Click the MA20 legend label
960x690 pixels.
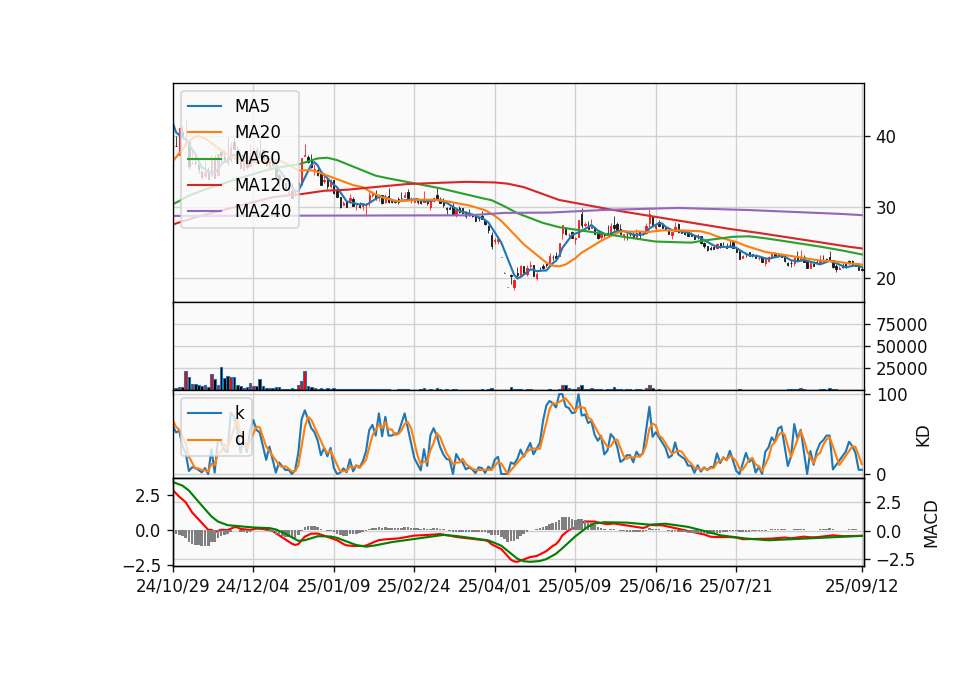pyautogui.click(x=257, y=132)
